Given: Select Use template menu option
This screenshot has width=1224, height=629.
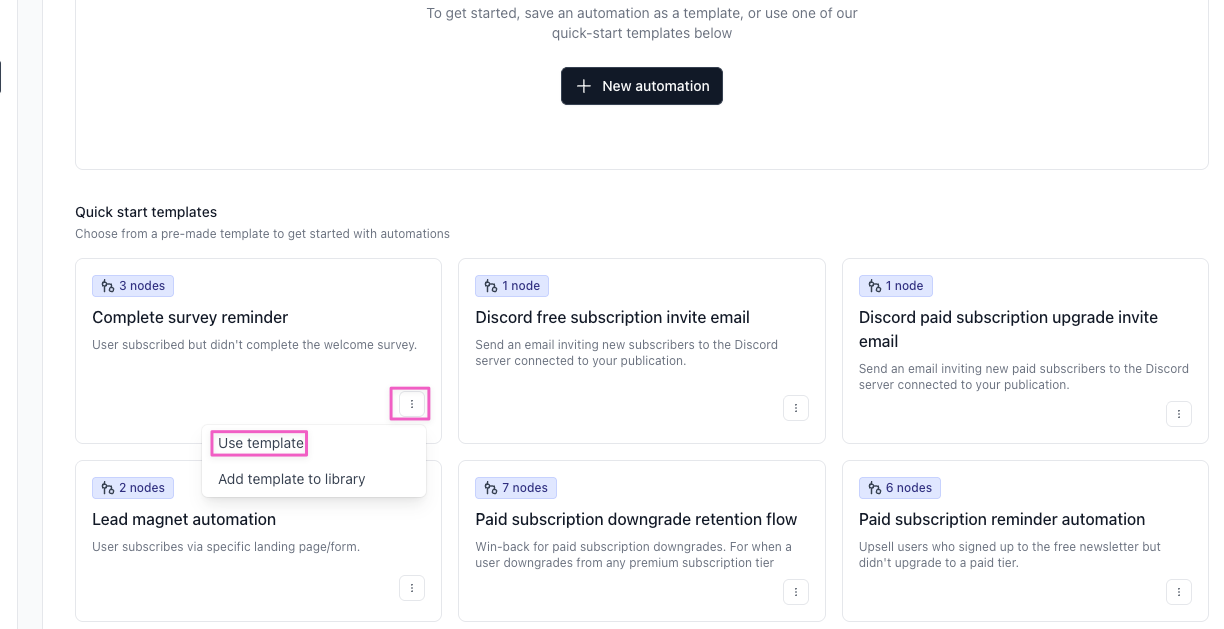Looking at the screenshot, I should click(x=261, y=443).
